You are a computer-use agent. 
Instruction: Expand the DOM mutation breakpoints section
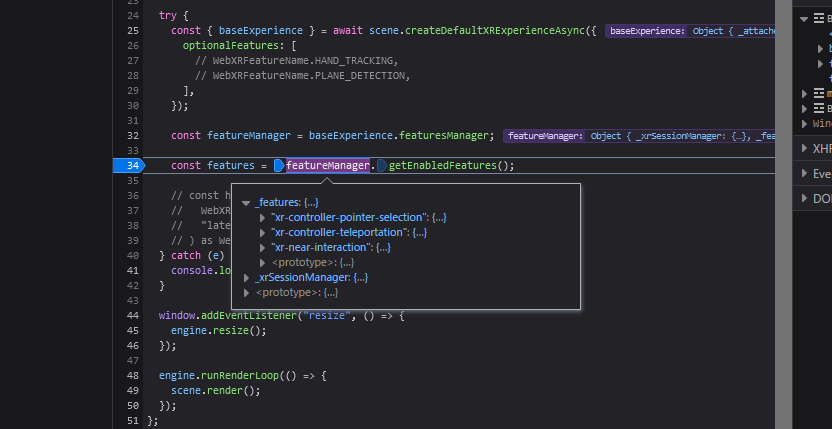(x=804, y=199)
